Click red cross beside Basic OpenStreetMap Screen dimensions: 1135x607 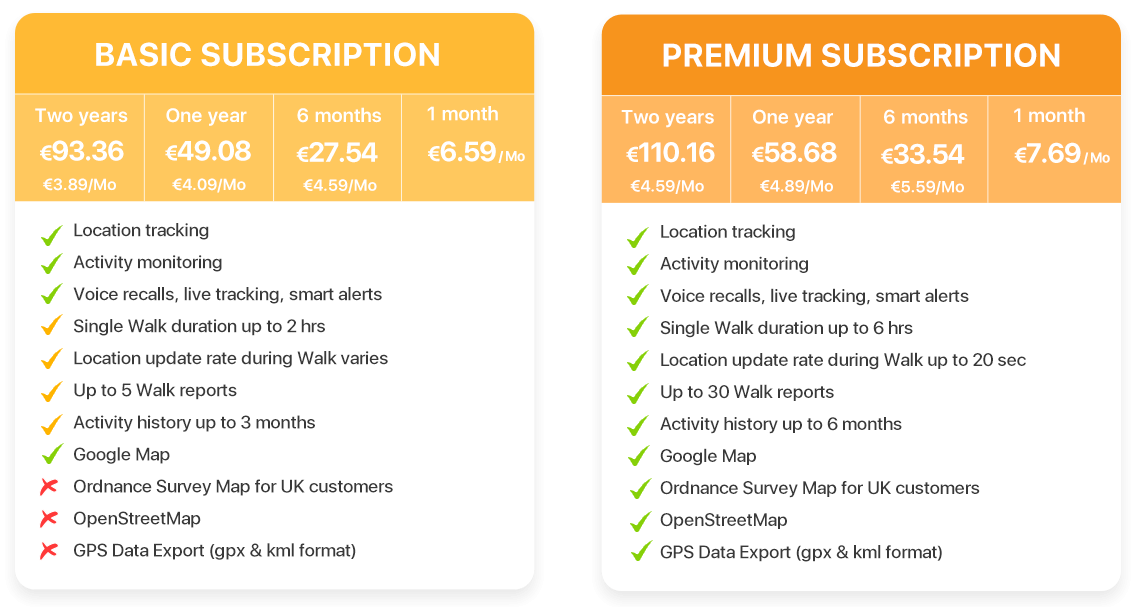[49, 519]
